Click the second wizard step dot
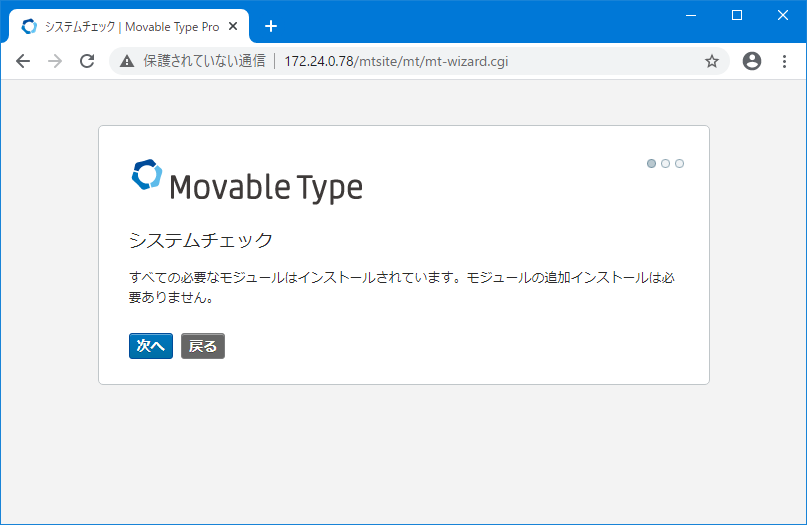This screenshot has height=525, width=807. (x=665, y=164)
